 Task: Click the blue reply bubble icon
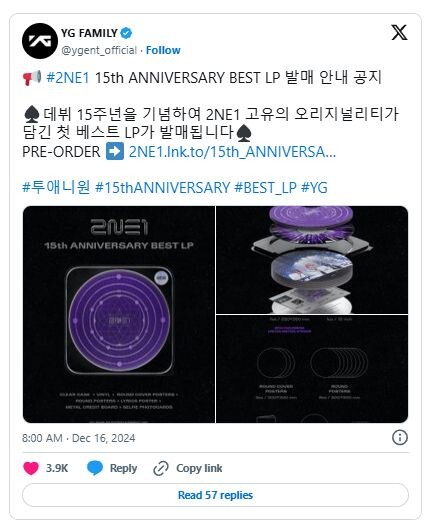coord(95,468)
